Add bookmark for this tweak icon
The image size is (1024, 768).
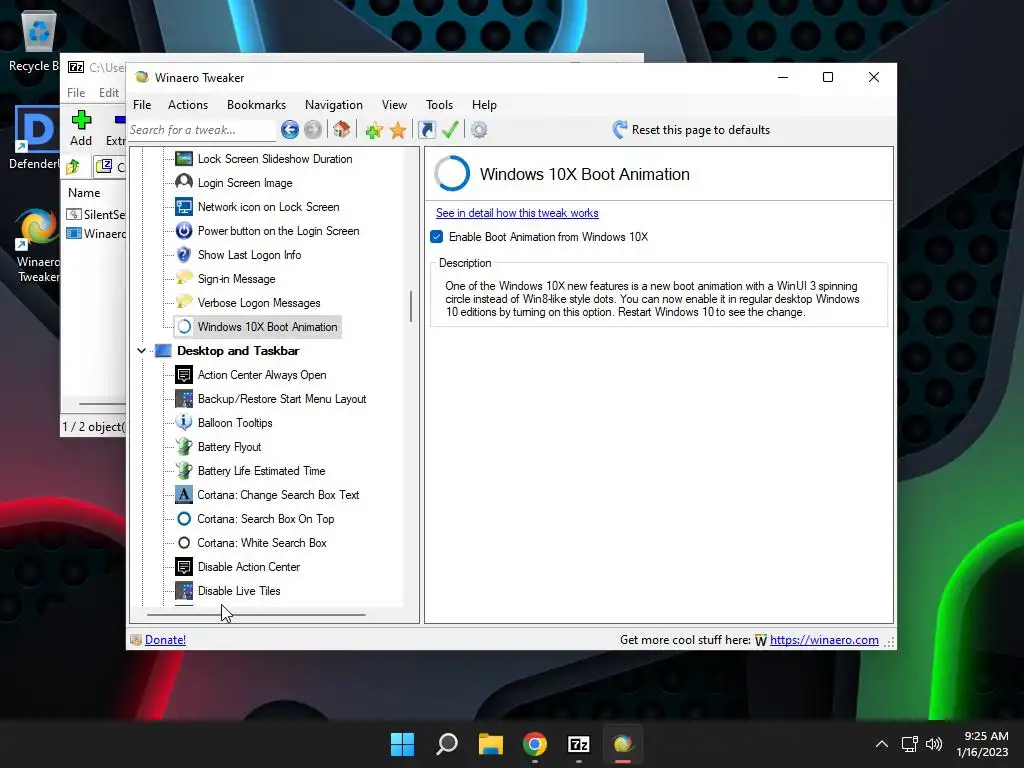[x=374, y=130]
